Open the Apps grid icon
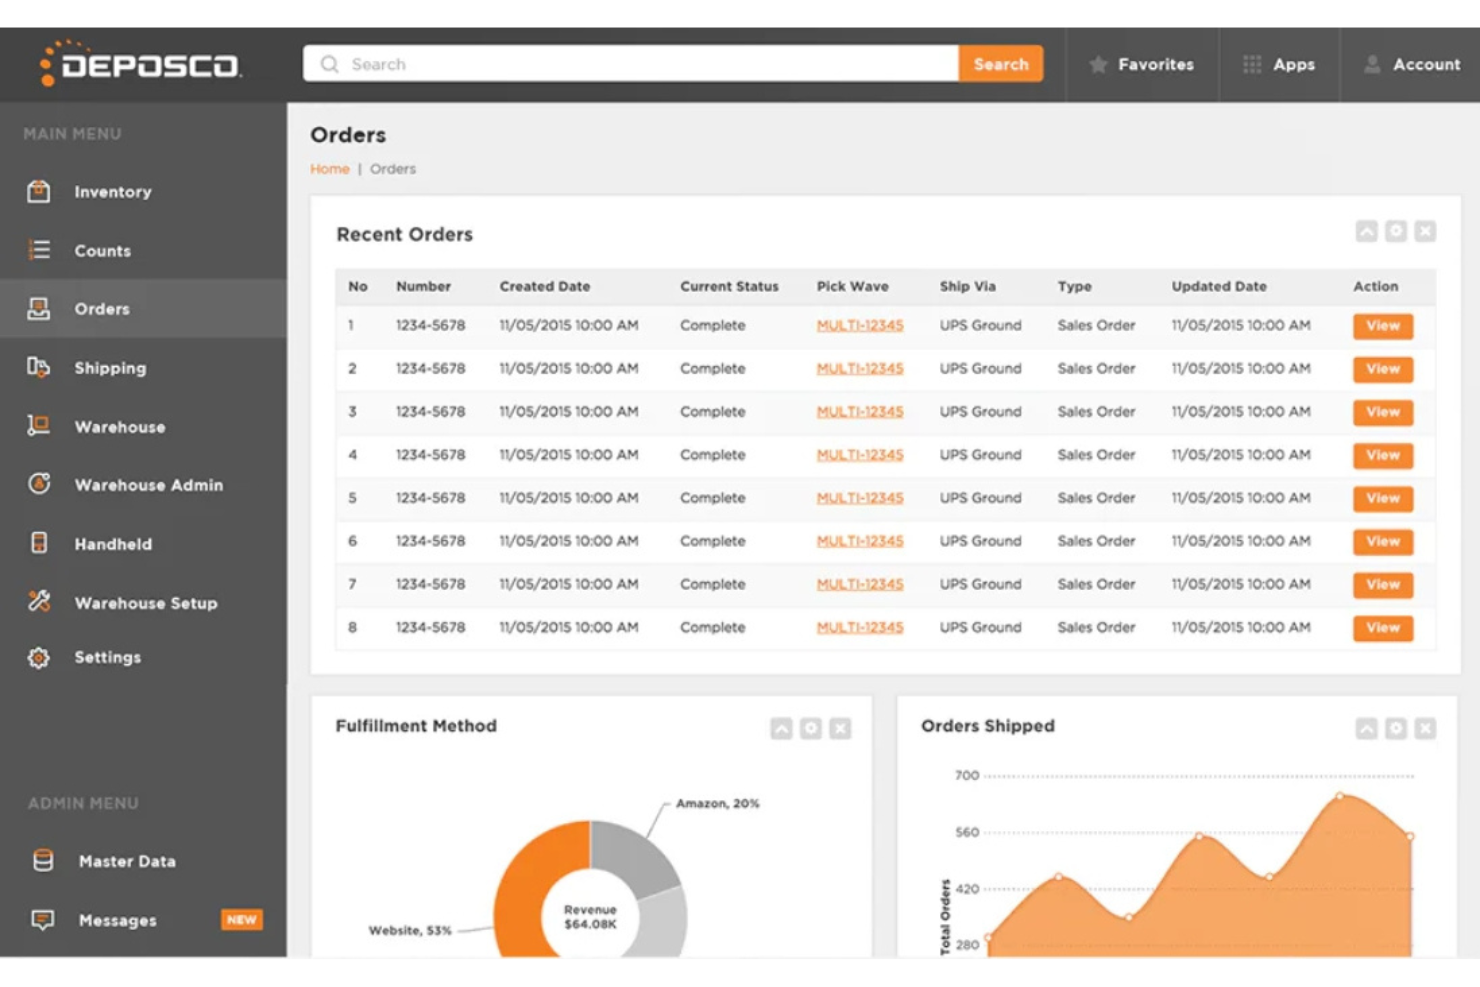The height and width of the screenshot is (987, 1480). coord(1252,64)
